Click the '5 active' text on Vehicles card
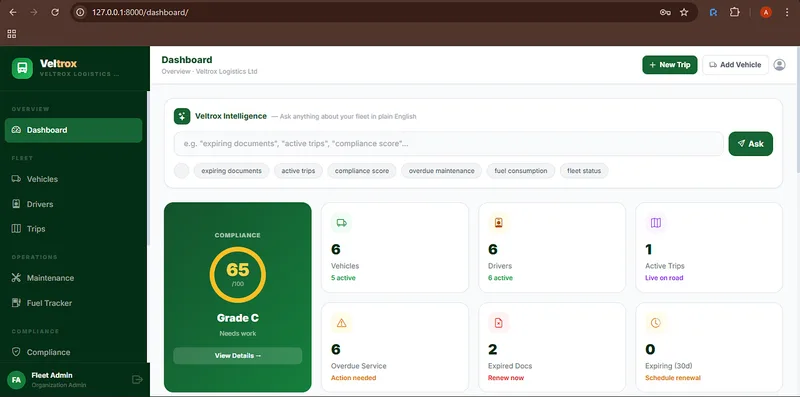Viewport: 800px width, 397px height. click(343, 278)
